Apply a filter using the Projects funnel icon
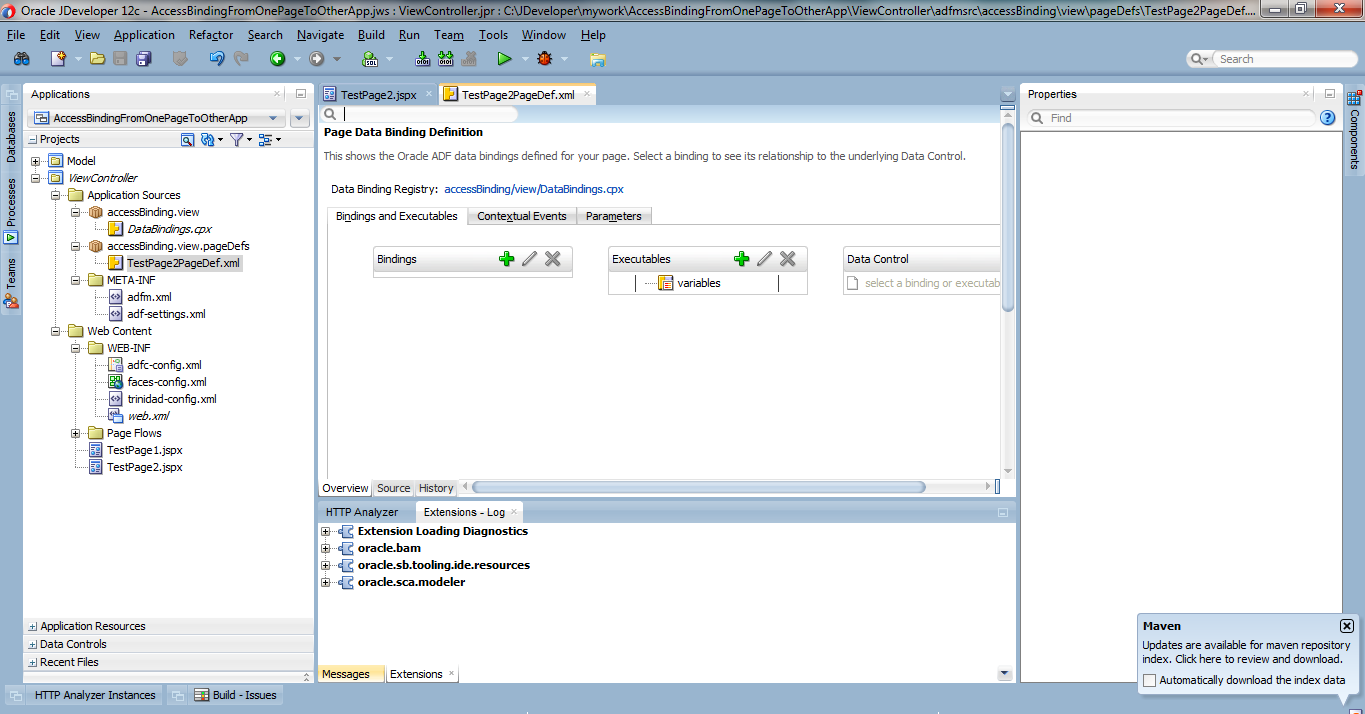1365x714 pixels. tap(237, 140)
